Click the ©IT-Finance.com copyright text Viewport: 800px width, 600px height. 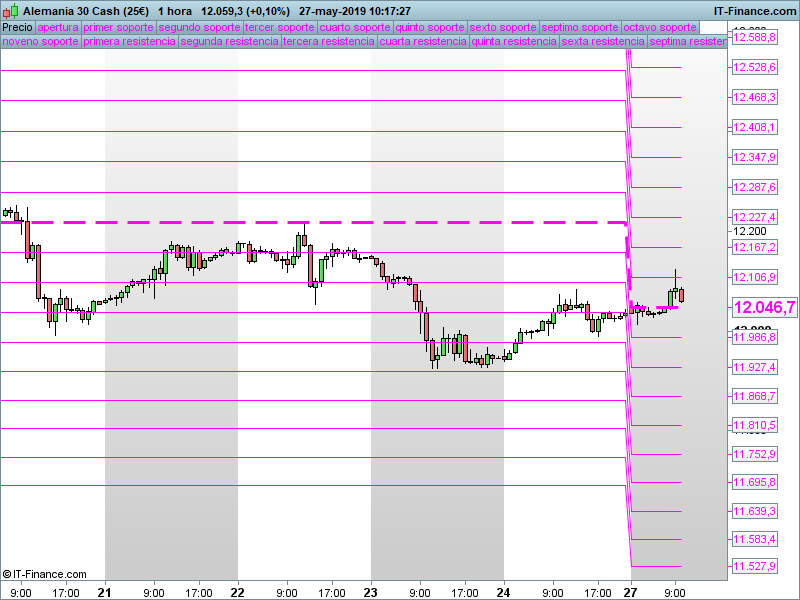click(44, 574)
